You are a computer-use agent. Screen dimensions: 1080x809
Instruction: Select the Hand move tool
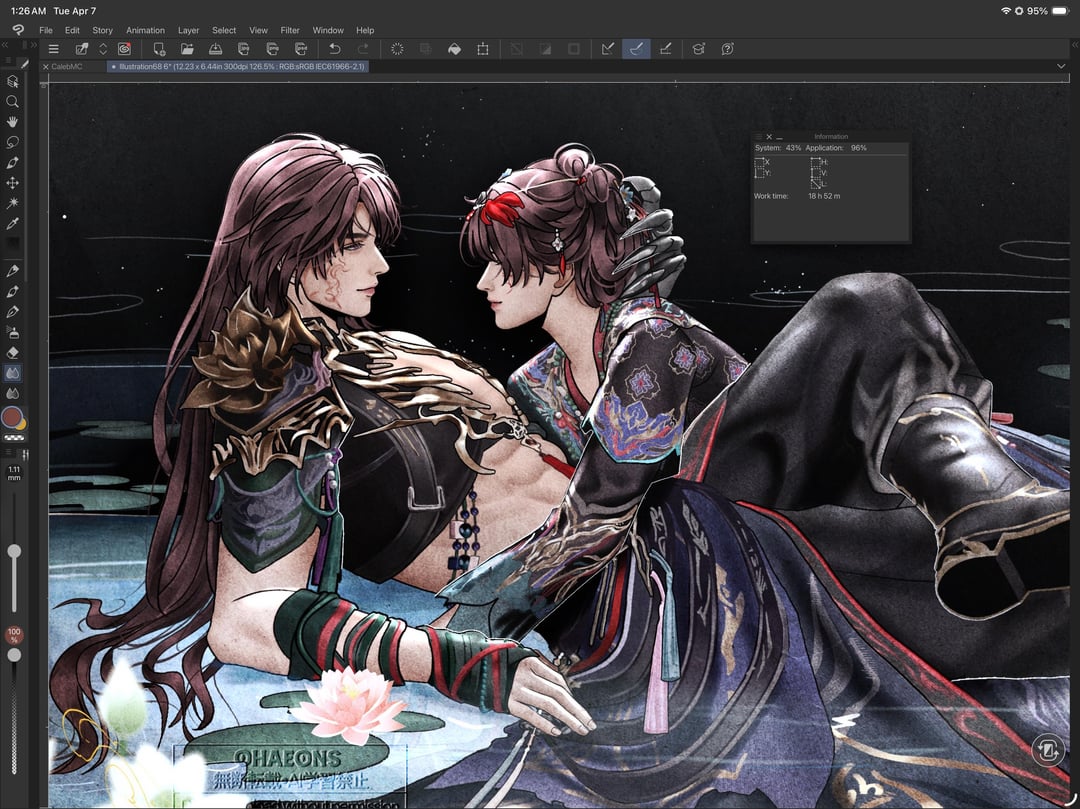click(13, 121)
